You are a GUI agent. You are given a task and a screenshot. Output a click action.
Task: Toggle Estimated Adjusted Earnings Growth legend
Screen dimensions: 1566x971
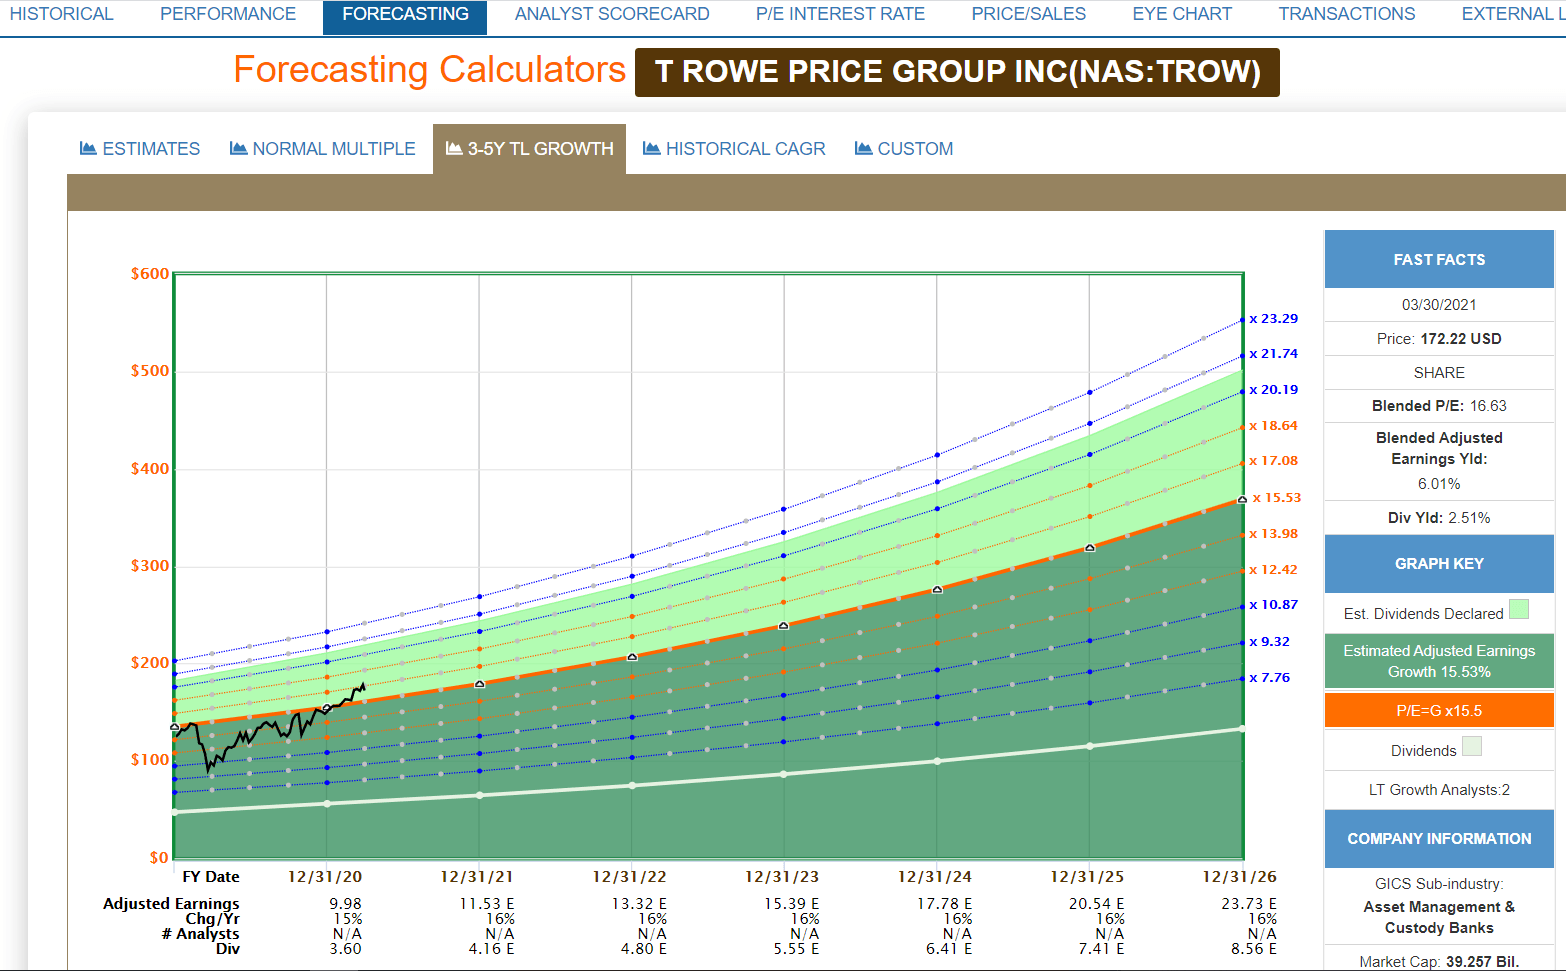click(1439, 661)
